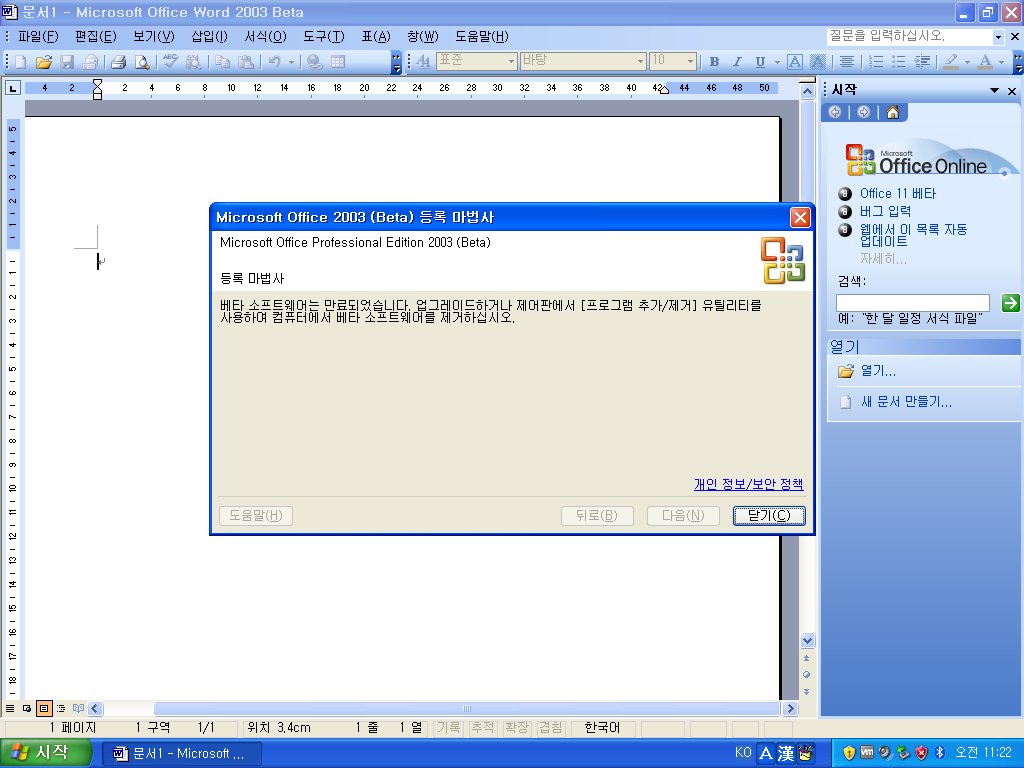1024x768 pixels.
Task: Click the Numbered list icon
Action: [876, 61]
